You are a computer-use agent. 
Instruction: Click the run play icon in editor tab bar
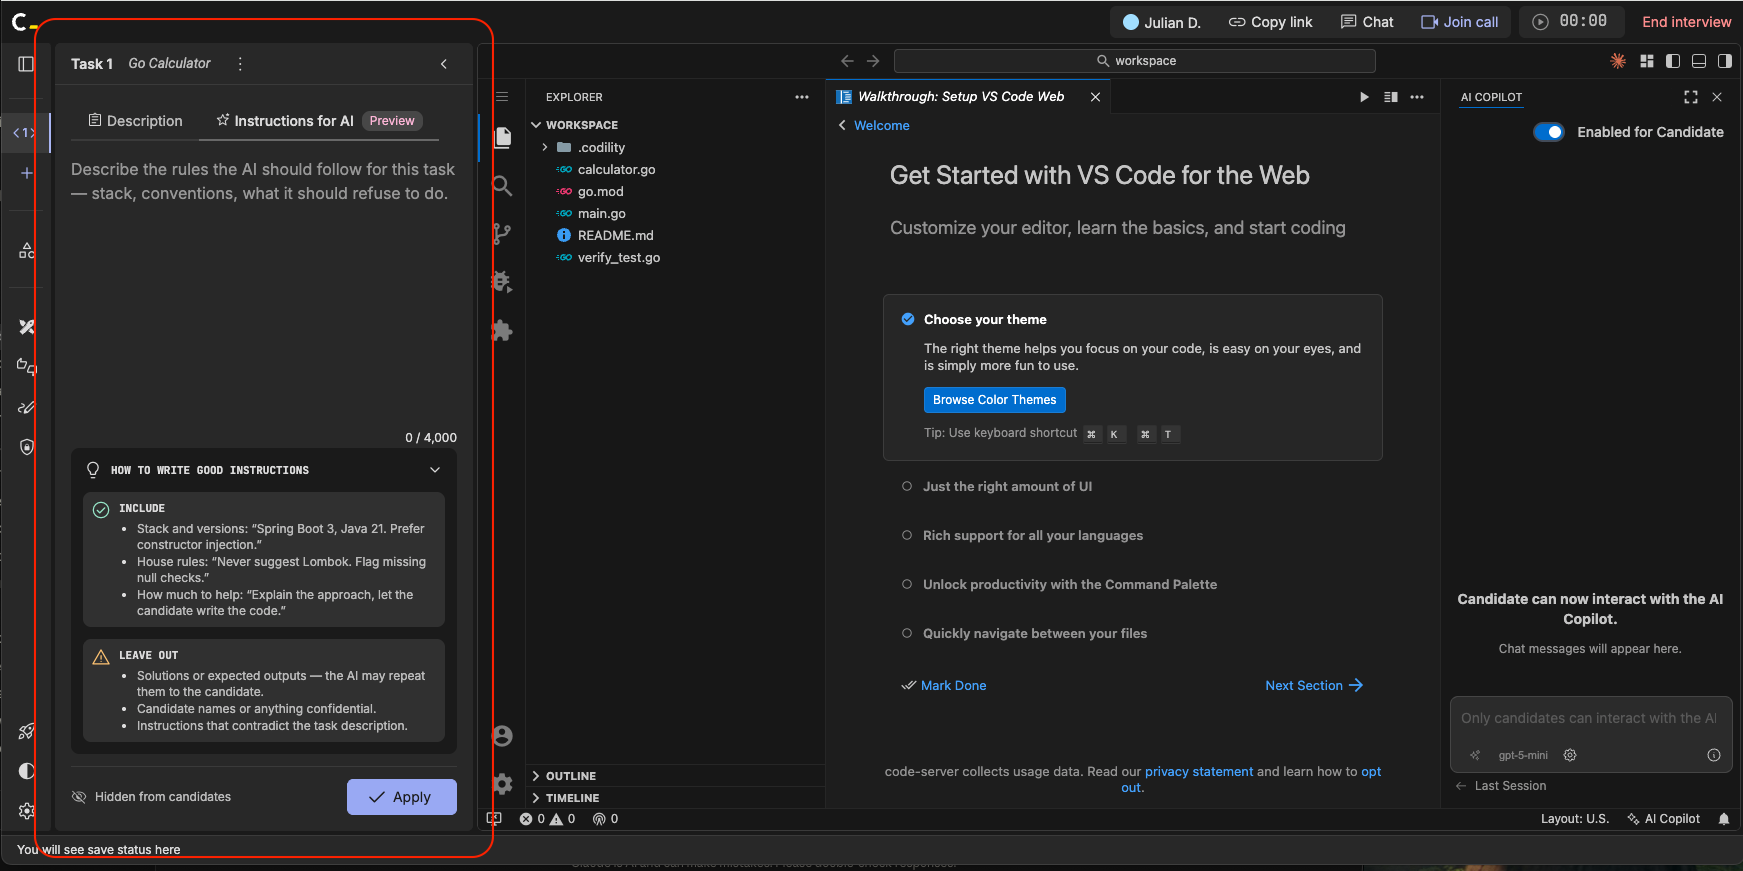pos(1364,97)
